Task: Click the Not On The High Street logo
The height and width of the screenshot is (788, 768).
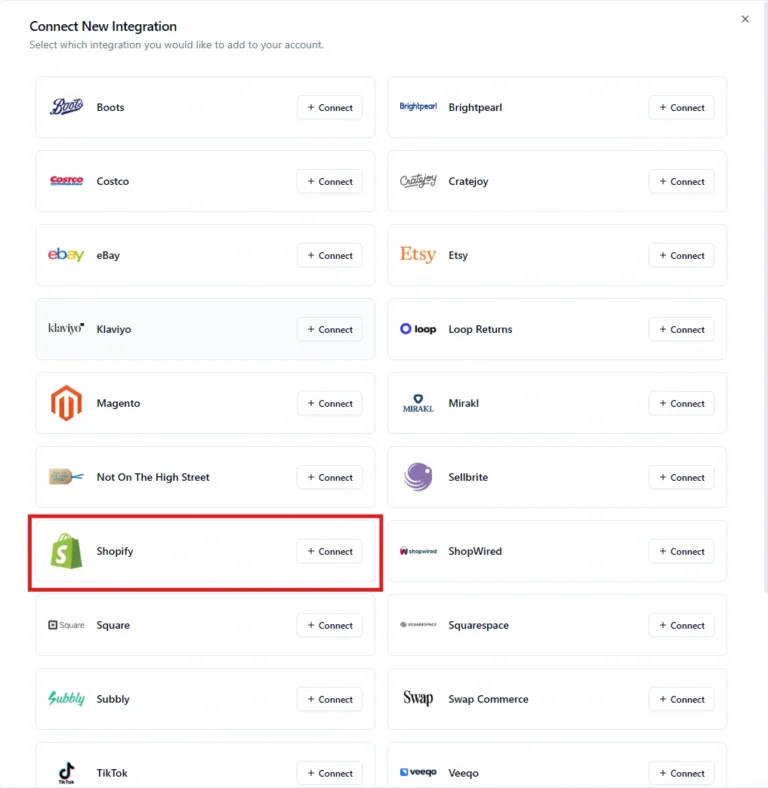Action: 66,476
